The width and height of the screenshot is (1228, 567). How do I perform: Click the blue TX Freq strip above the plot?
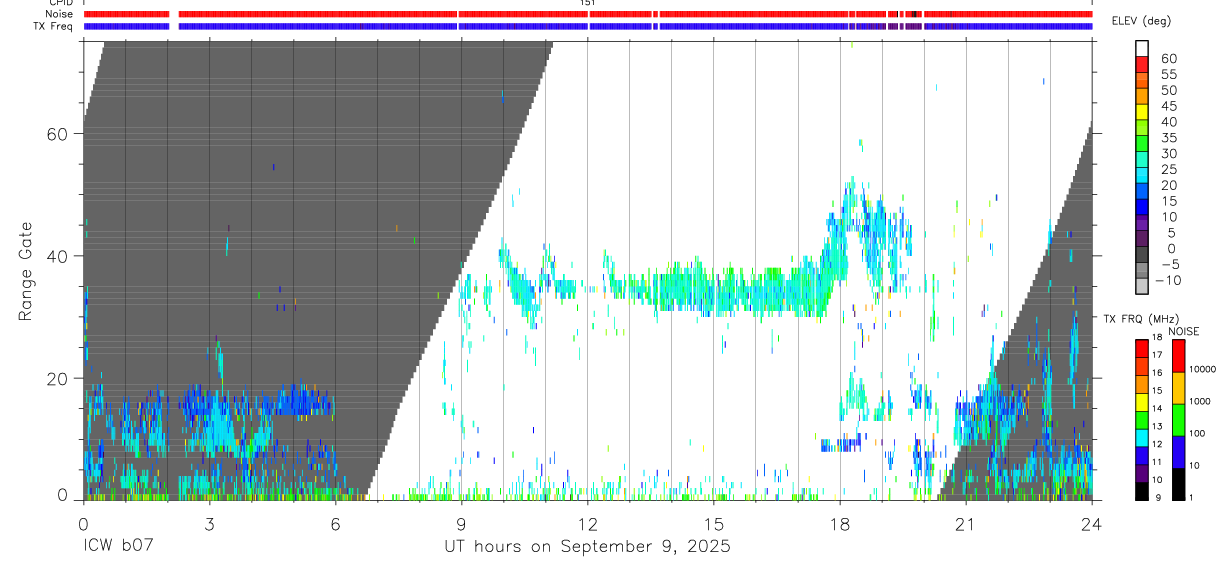pos(587,26)
